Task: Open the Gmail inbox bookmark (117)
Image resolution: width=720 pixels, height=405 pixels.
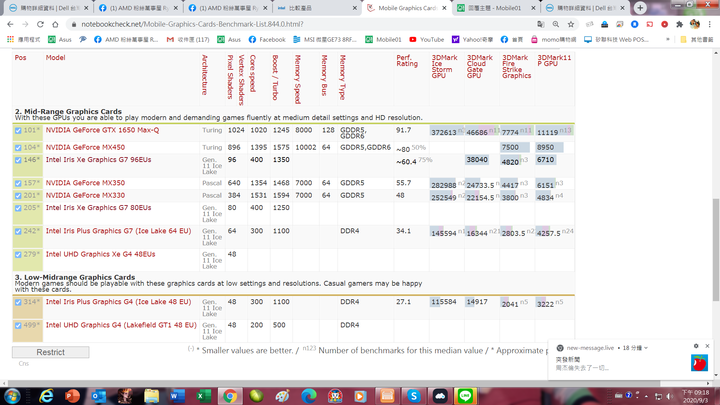Action: tap(188, 39)
